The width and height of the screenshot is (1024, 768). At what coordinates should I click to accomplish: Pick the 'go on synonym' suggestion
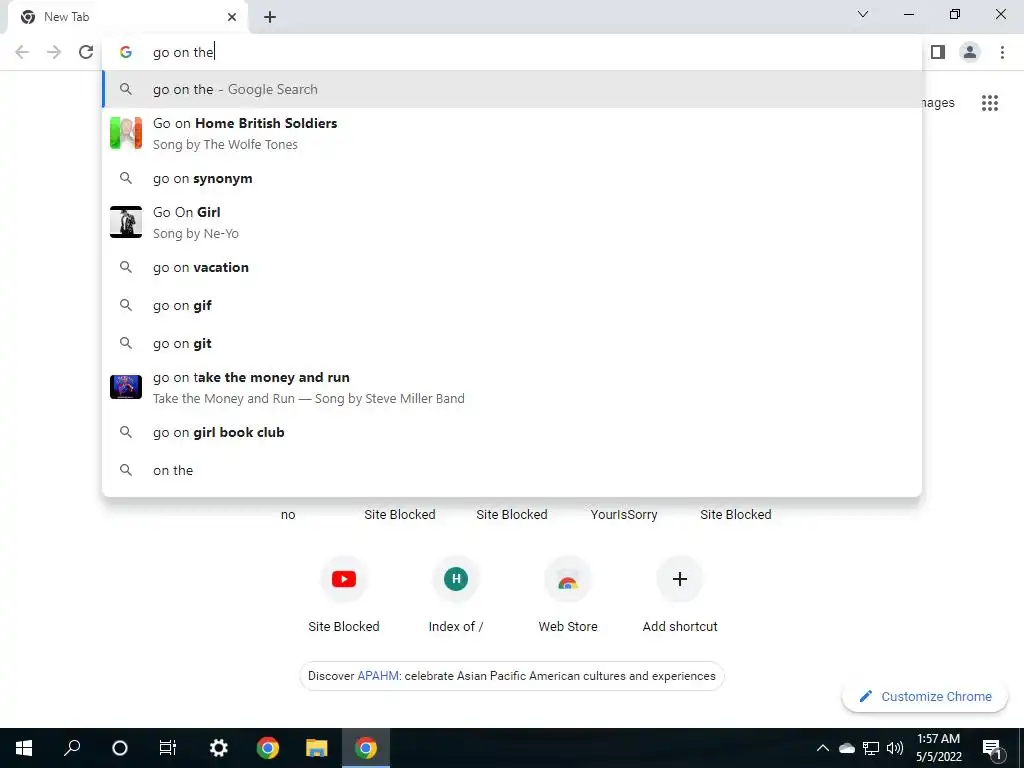pyautogui.click(x=512, y=178)
